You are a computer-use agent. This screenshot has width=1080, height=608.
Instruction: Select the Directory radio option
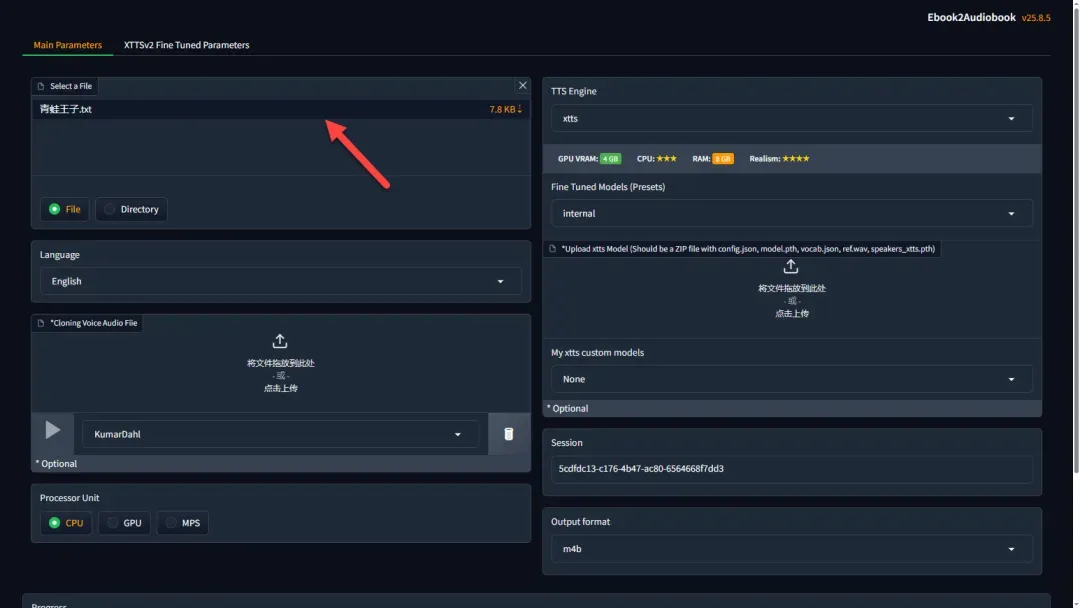pyautogui.click(x=132, y=209)
